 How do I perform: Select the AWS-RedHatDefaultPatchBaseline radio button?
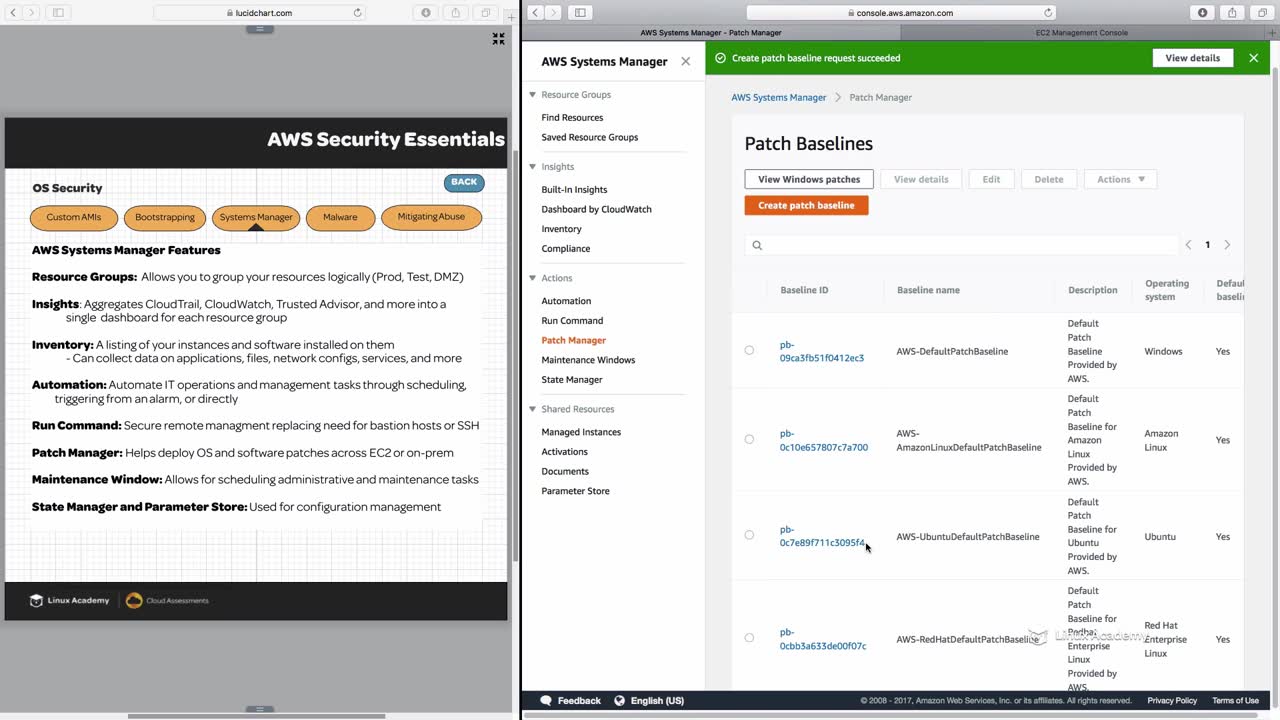[749, 638]
